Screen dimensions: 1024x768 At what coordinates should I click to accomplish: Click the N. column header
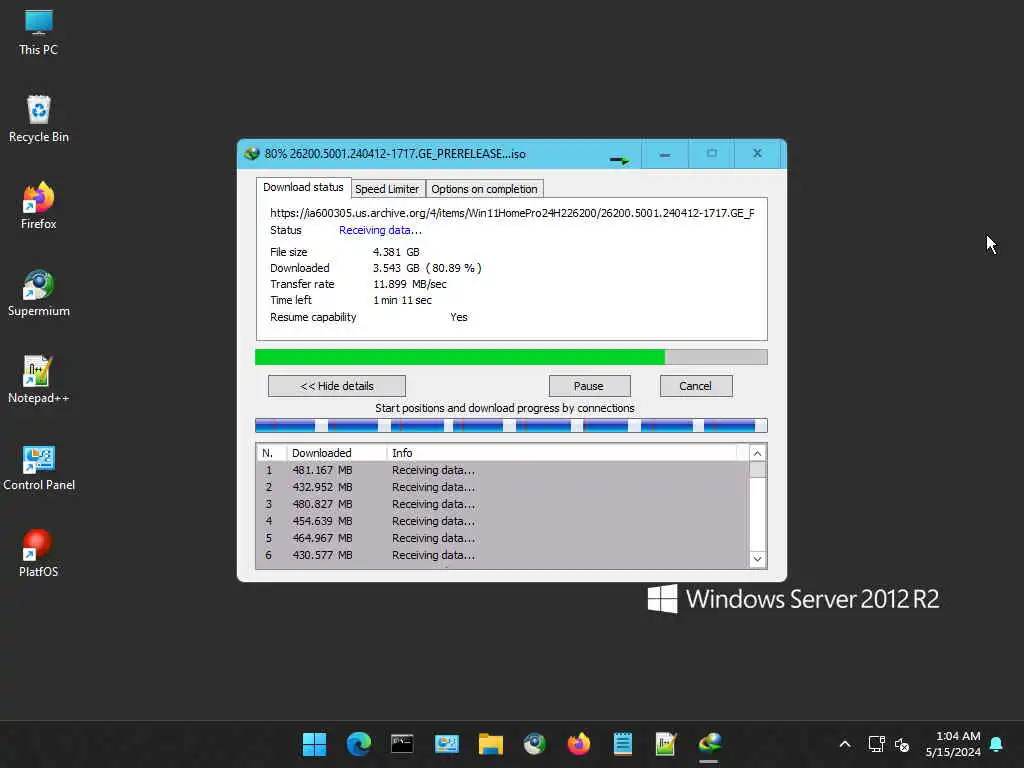tap(272, 453)
